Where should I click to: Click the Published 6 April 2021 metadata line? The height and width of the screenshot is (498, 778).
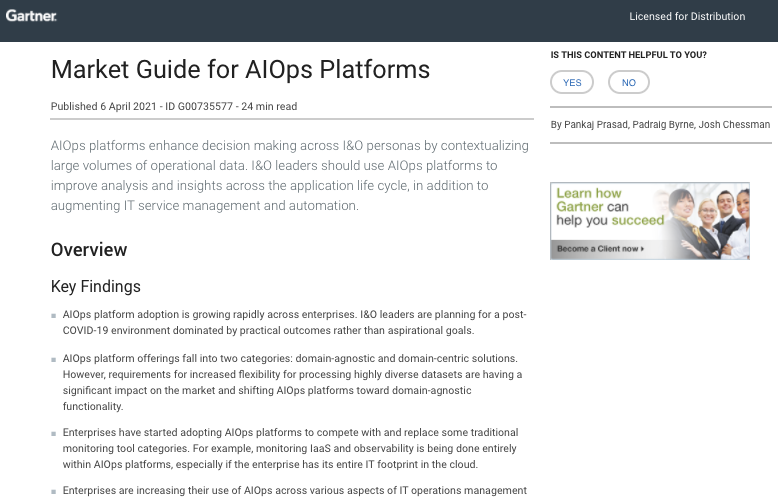tap(174, 106)
